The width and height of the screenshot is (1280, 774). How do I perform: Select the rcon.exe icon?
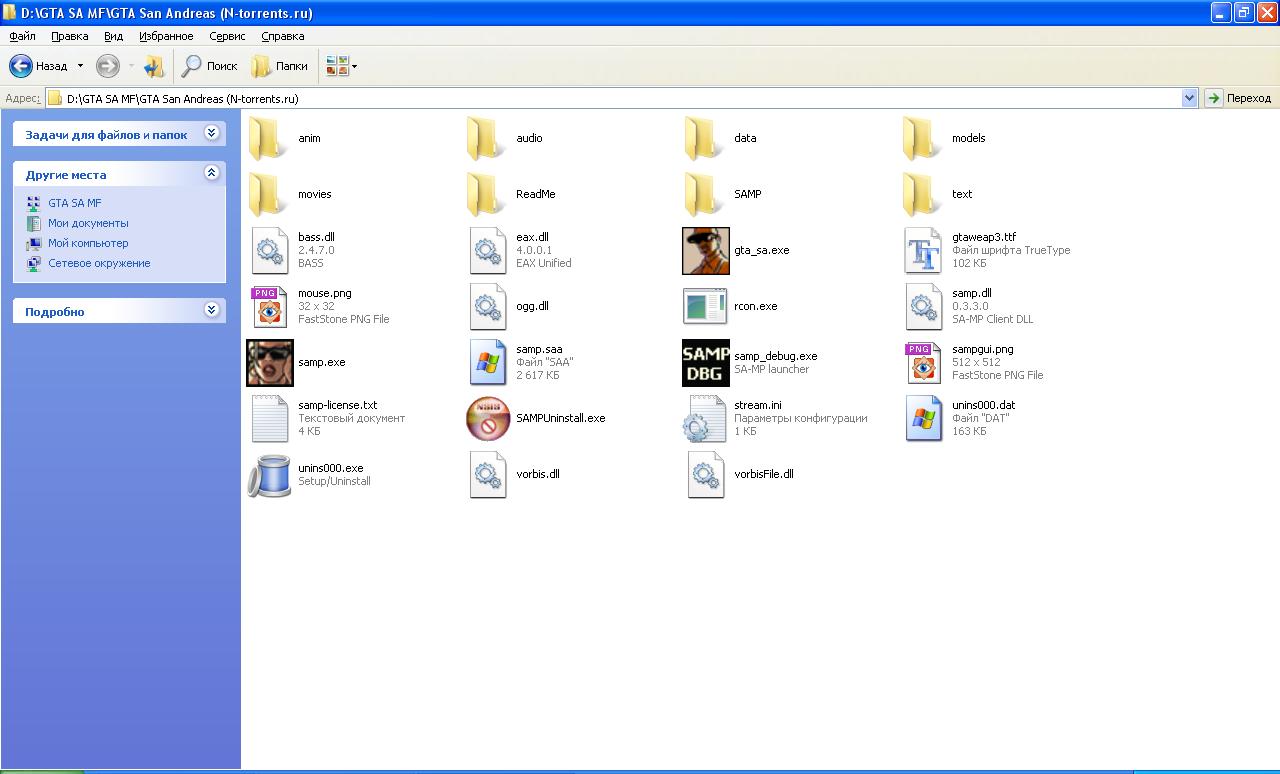click(x=705, y=306)
